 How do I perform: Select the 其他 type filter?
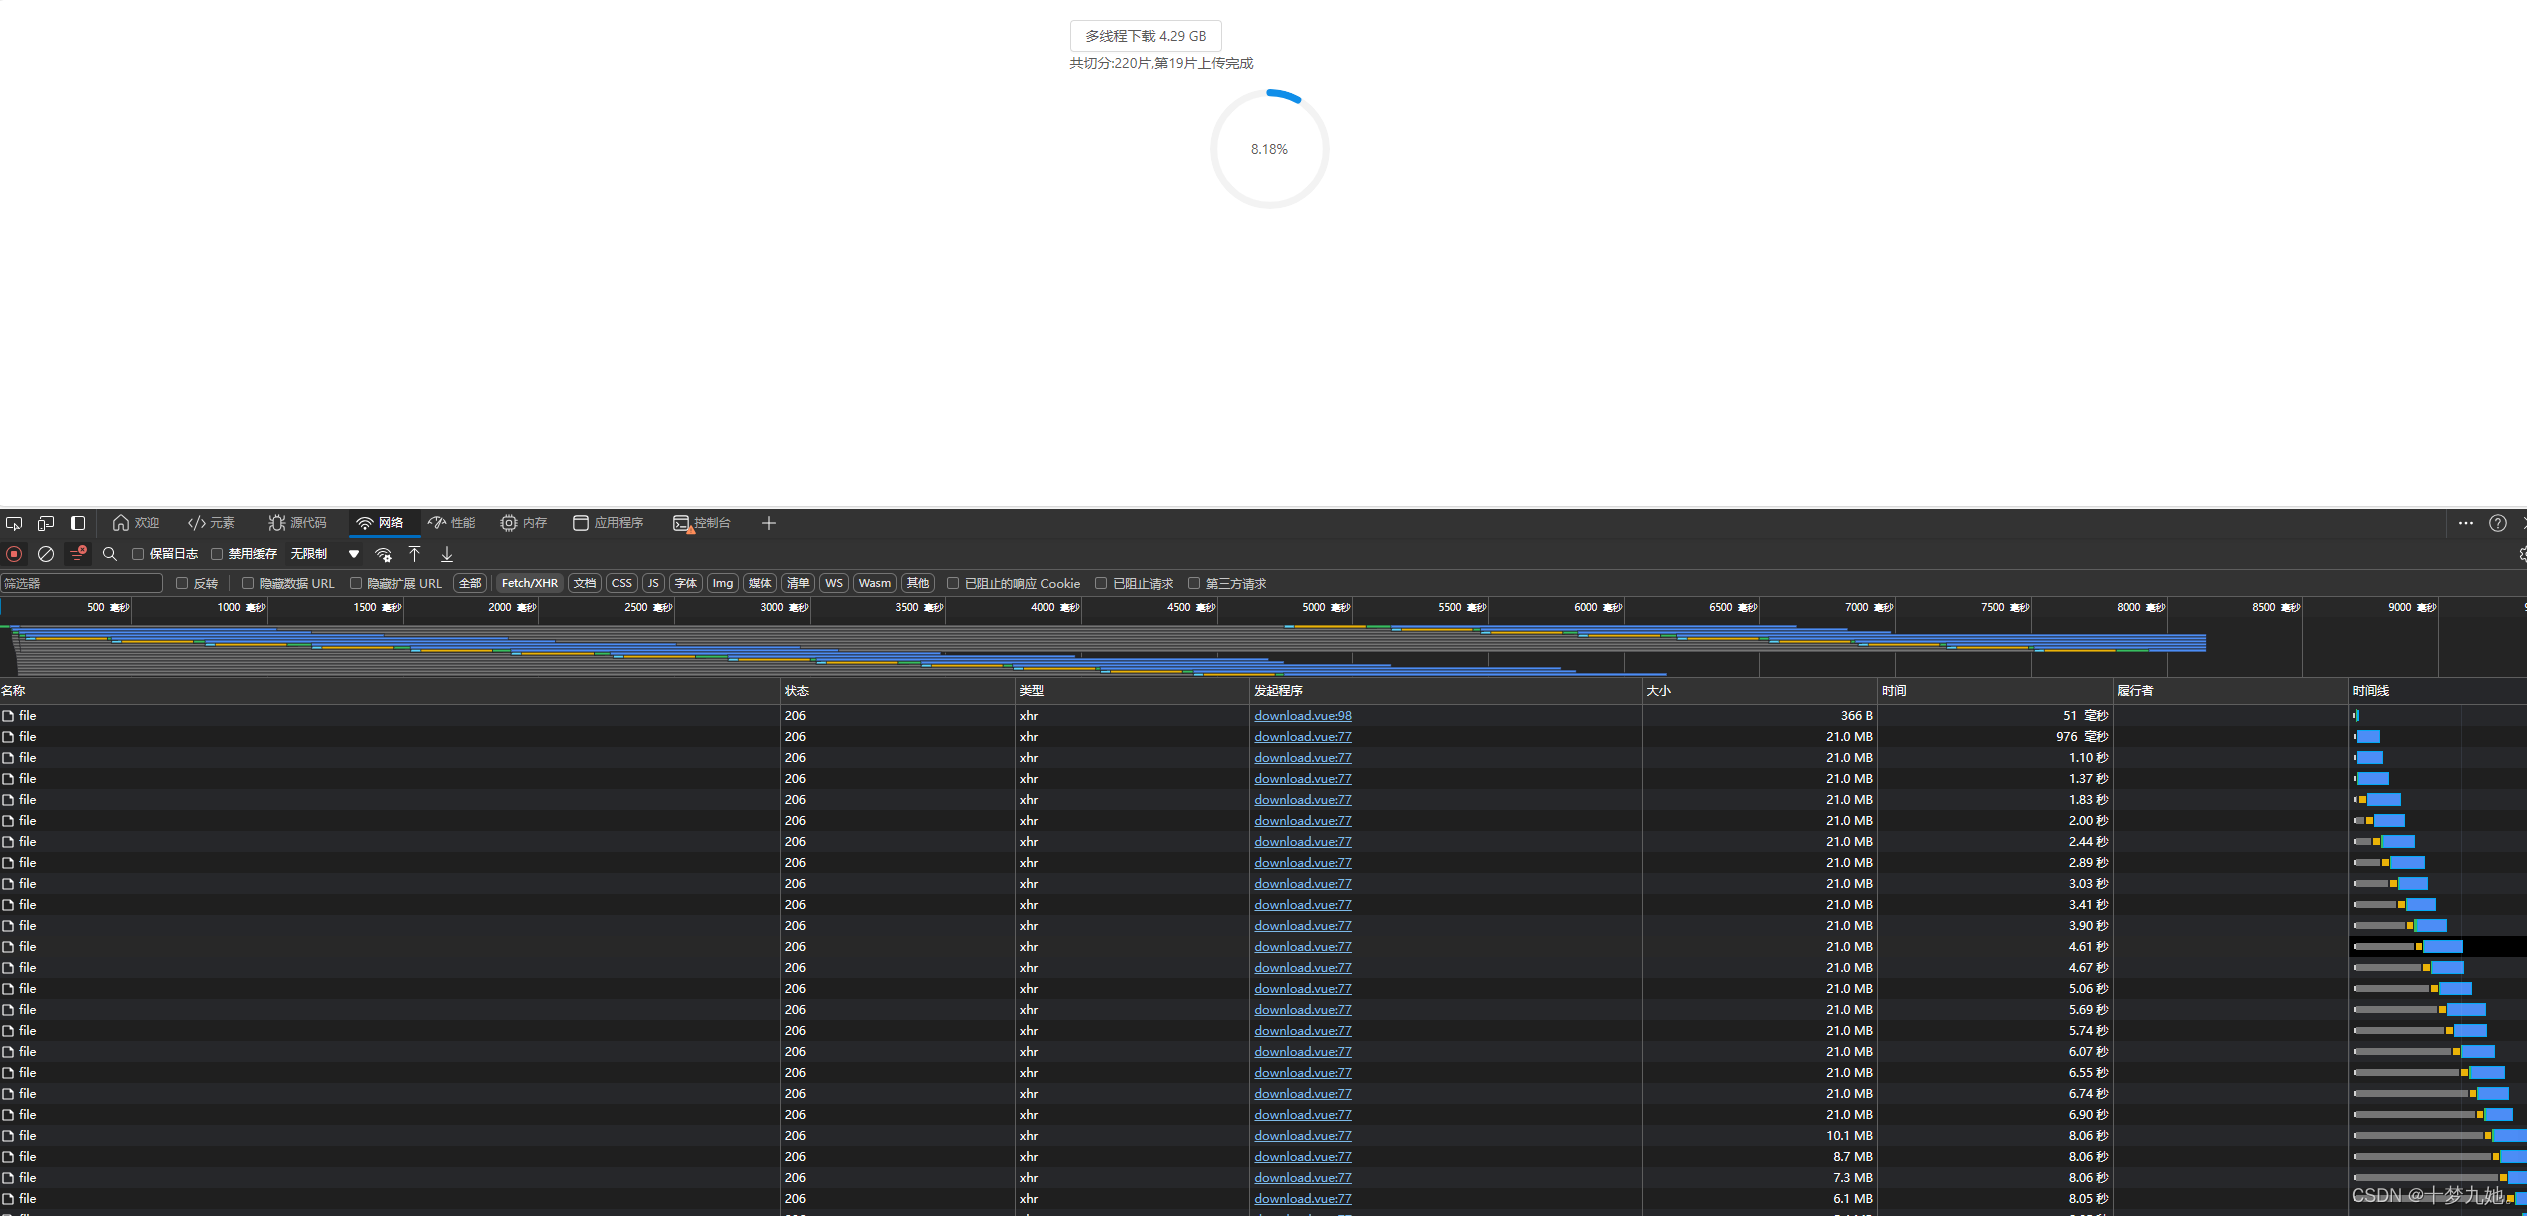[917, 583]
